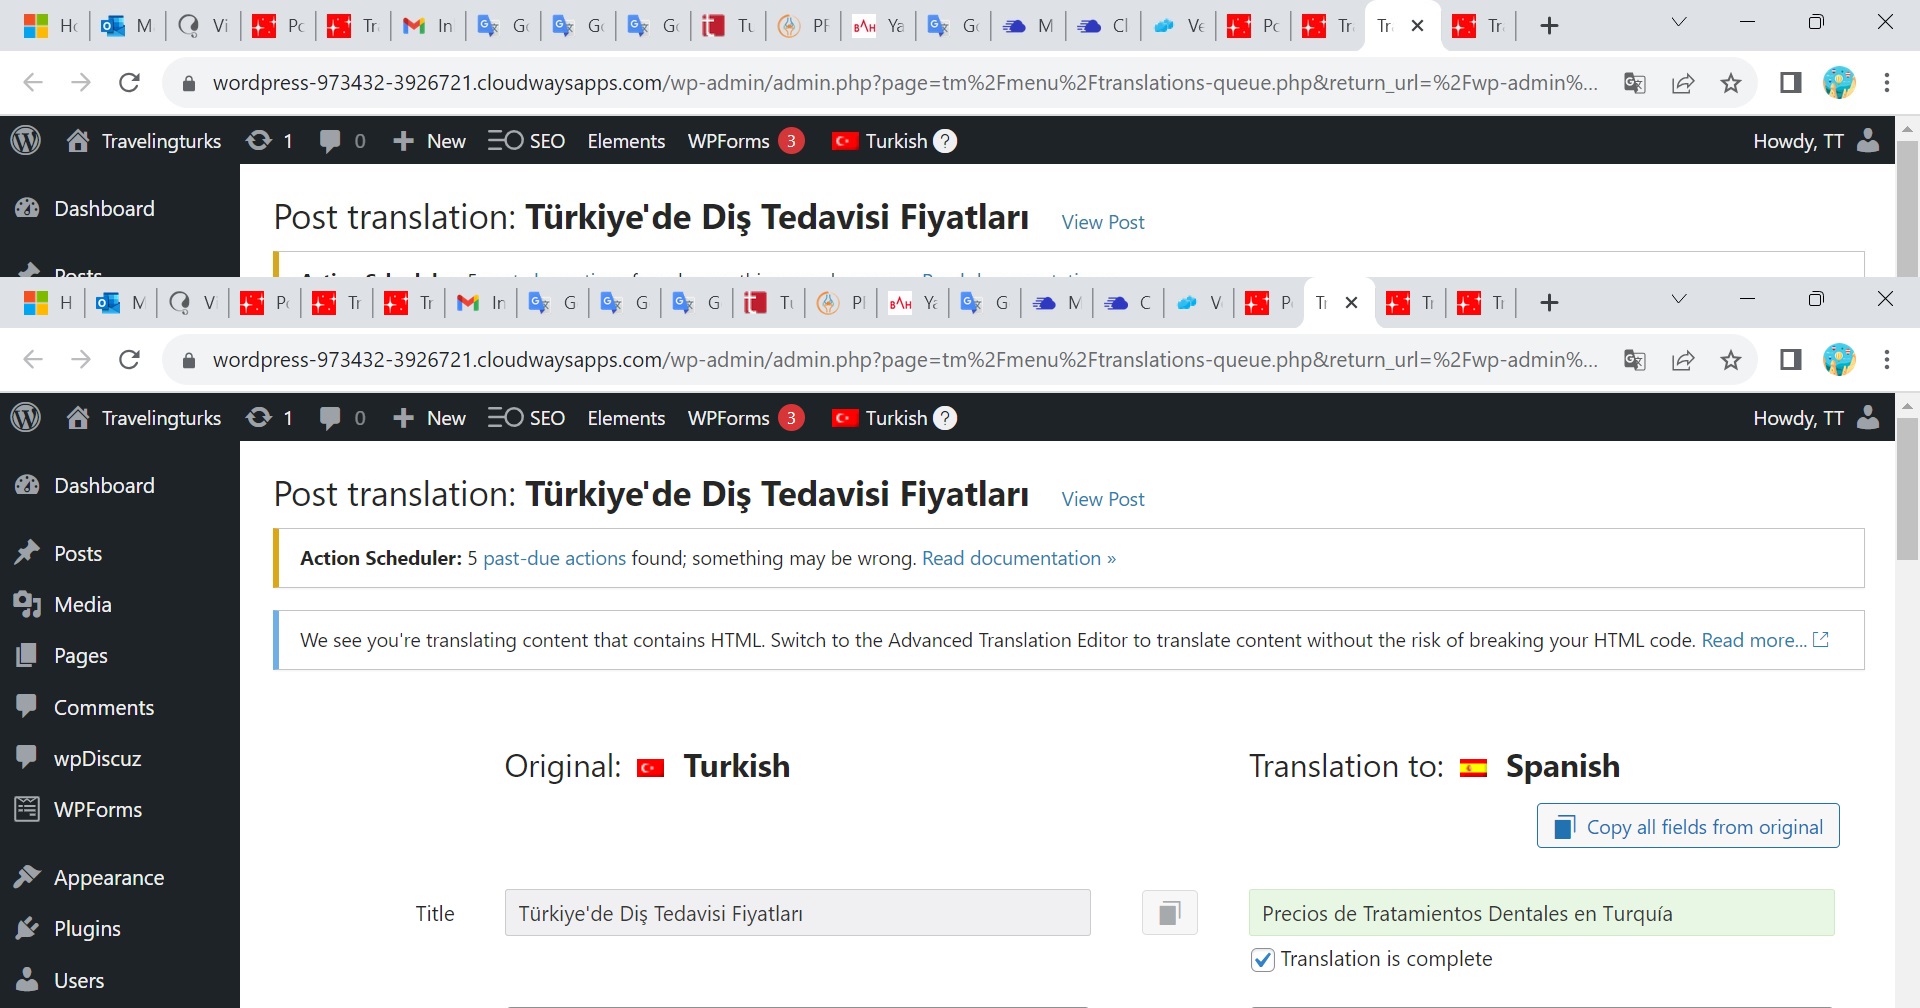
Task: Open Elements in the lower admin bar
Action: (626, 418)
